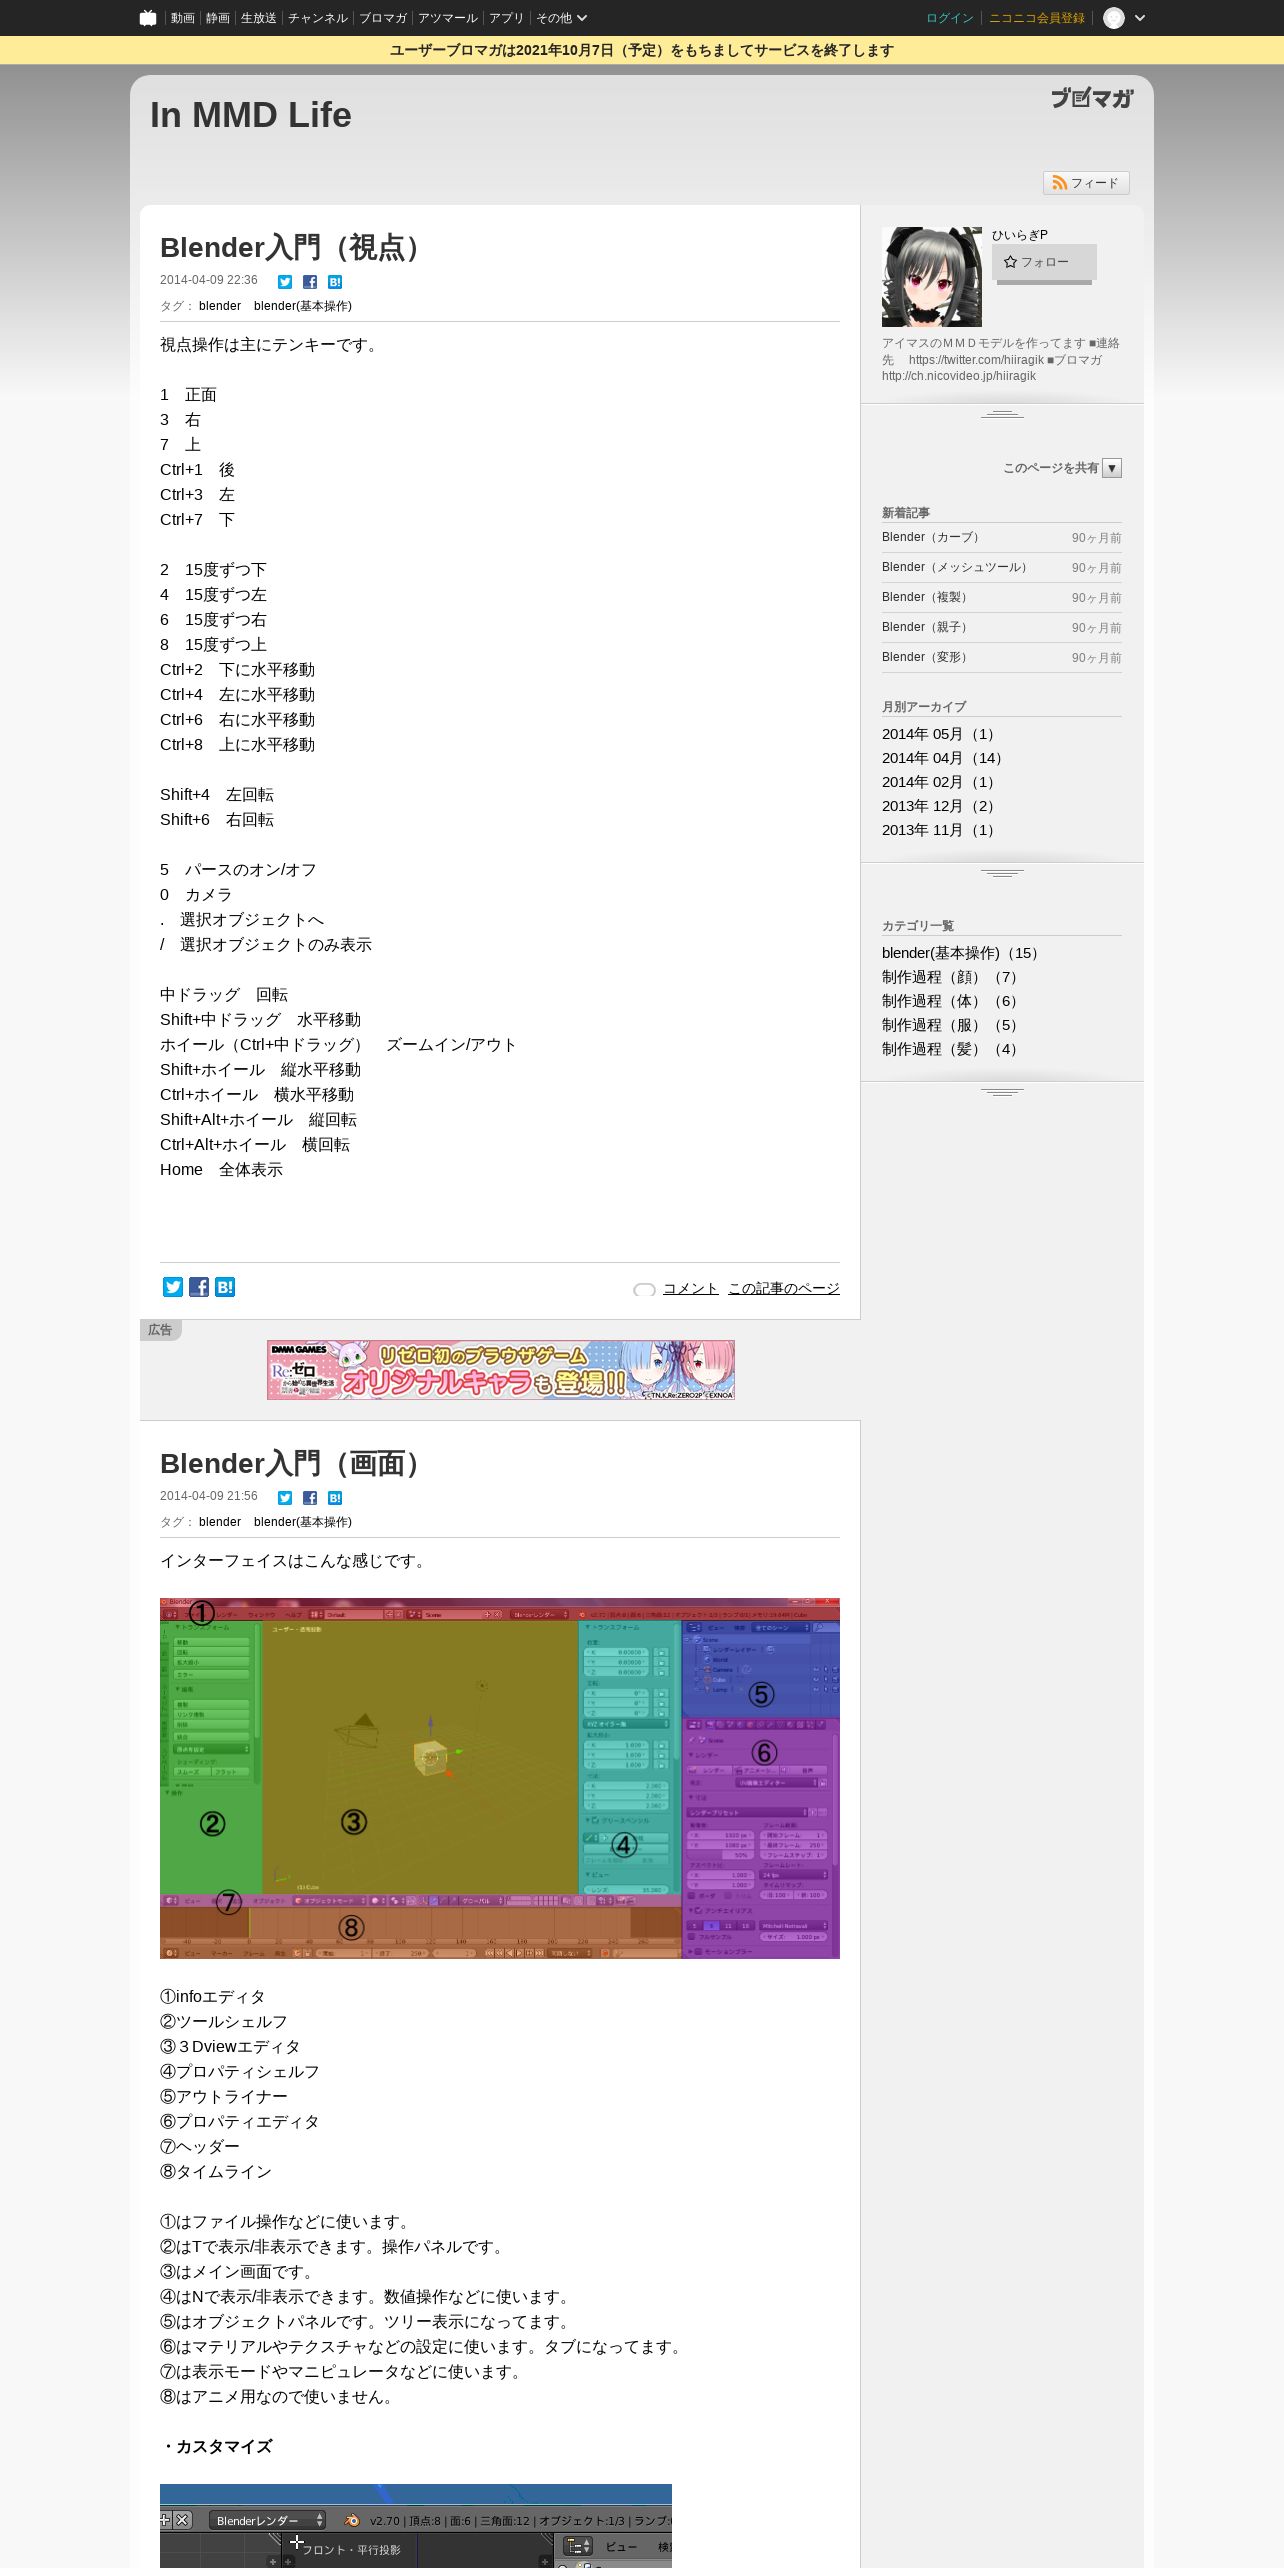Expand the その他 dropdown menu
The height and width of the screenshot is (2568, 1284).
tap(561, 18)
